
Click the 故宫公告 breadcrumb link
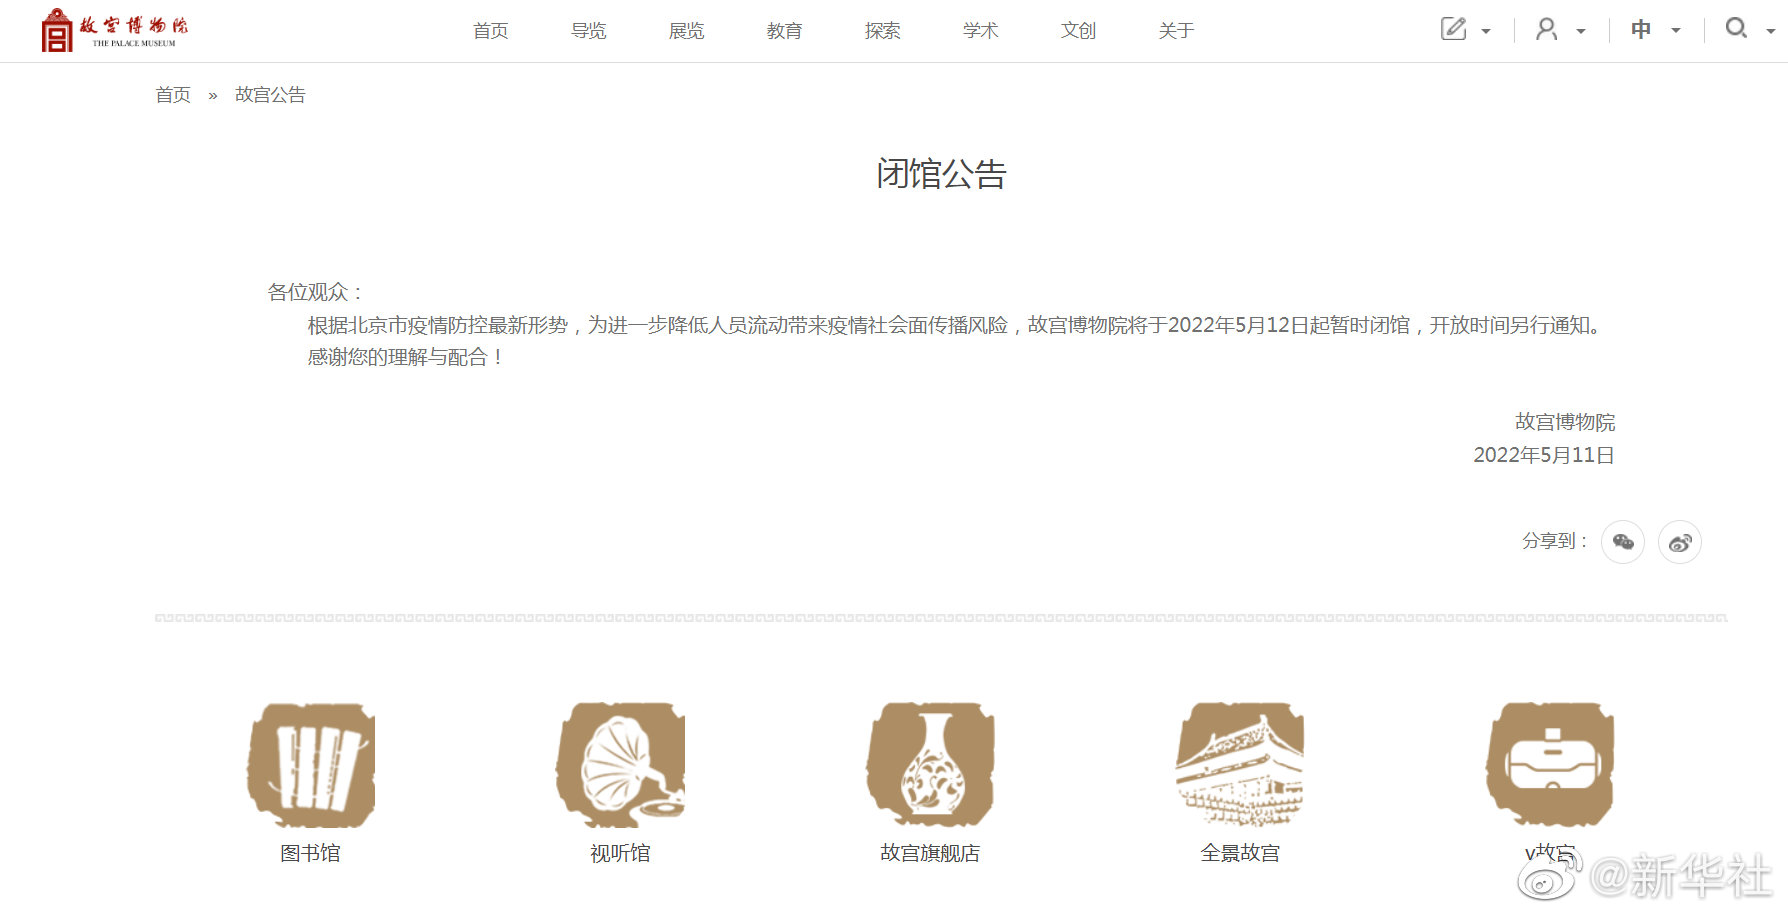click(270, 95)
